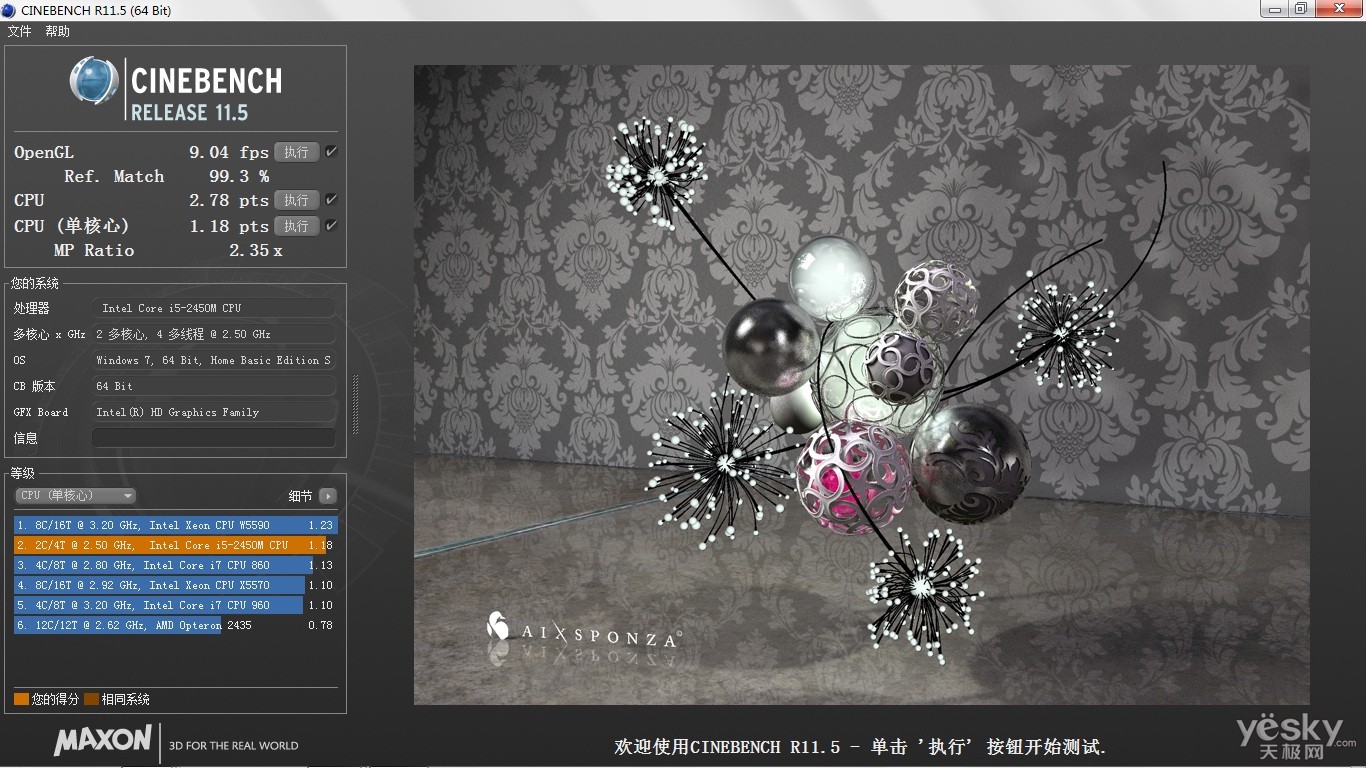Click the OpenGL score 9.04 fps

(x=229, y=152)
